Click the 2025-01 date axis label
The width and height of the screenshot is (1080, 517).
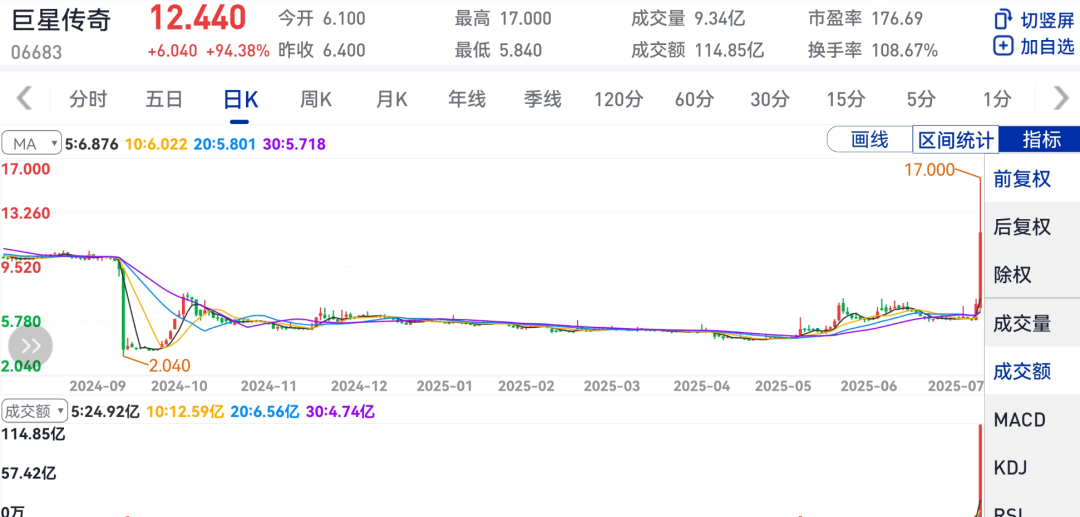click(x=443, y=386)
